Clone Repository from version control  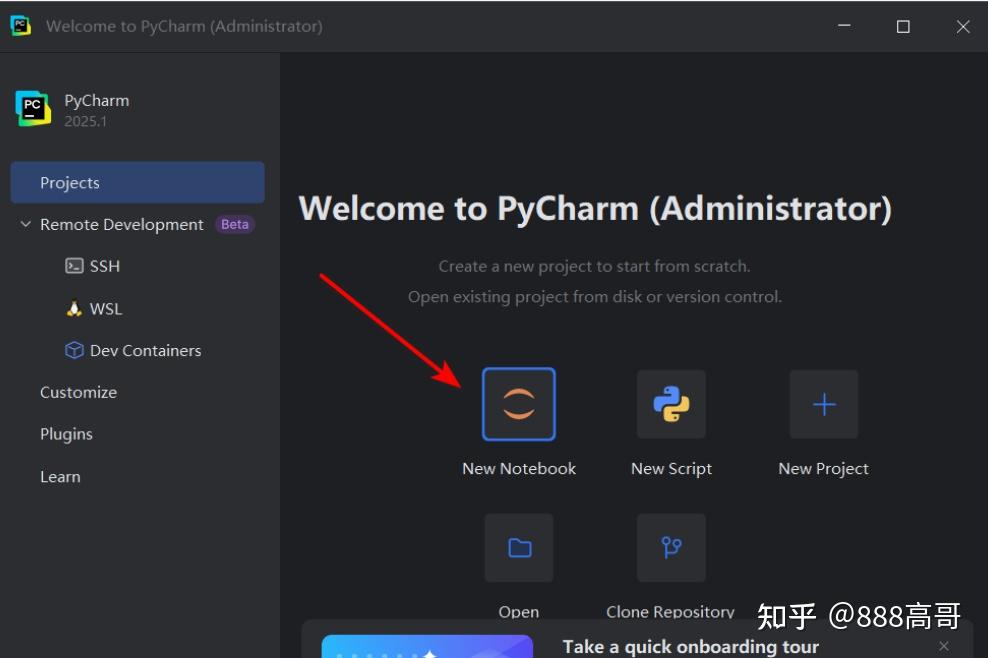[670, 548]
